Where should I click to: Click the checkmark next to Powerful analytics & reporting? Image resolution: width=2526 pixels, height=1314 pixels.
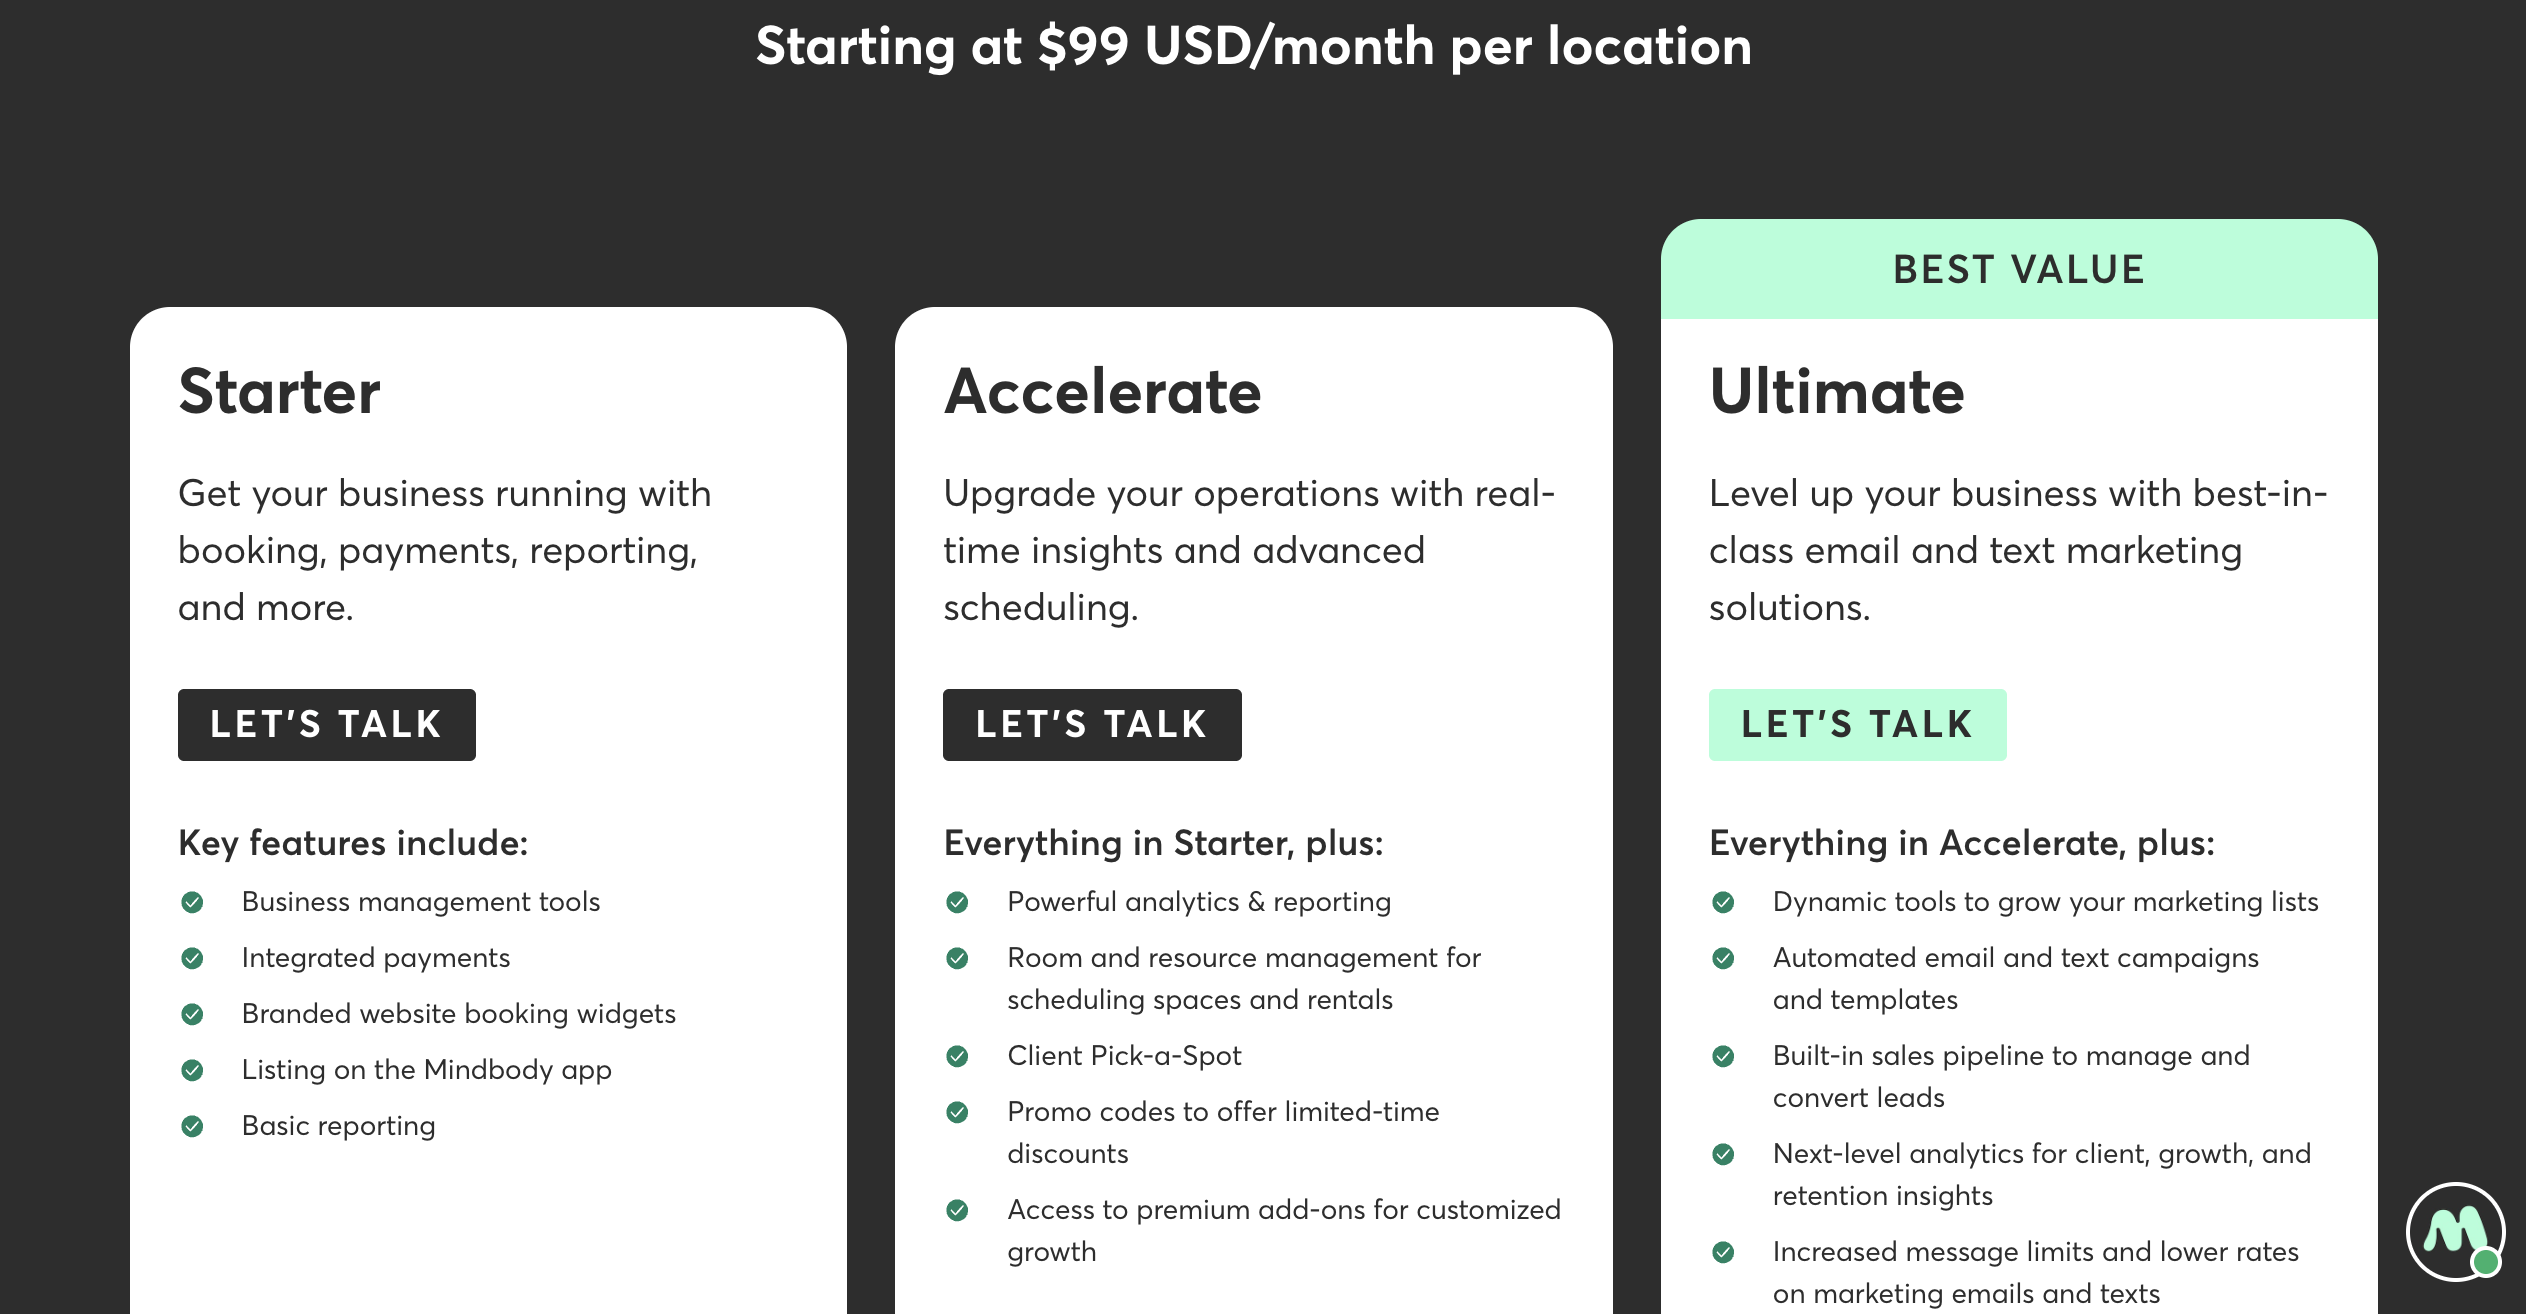(x=958, y=901)
